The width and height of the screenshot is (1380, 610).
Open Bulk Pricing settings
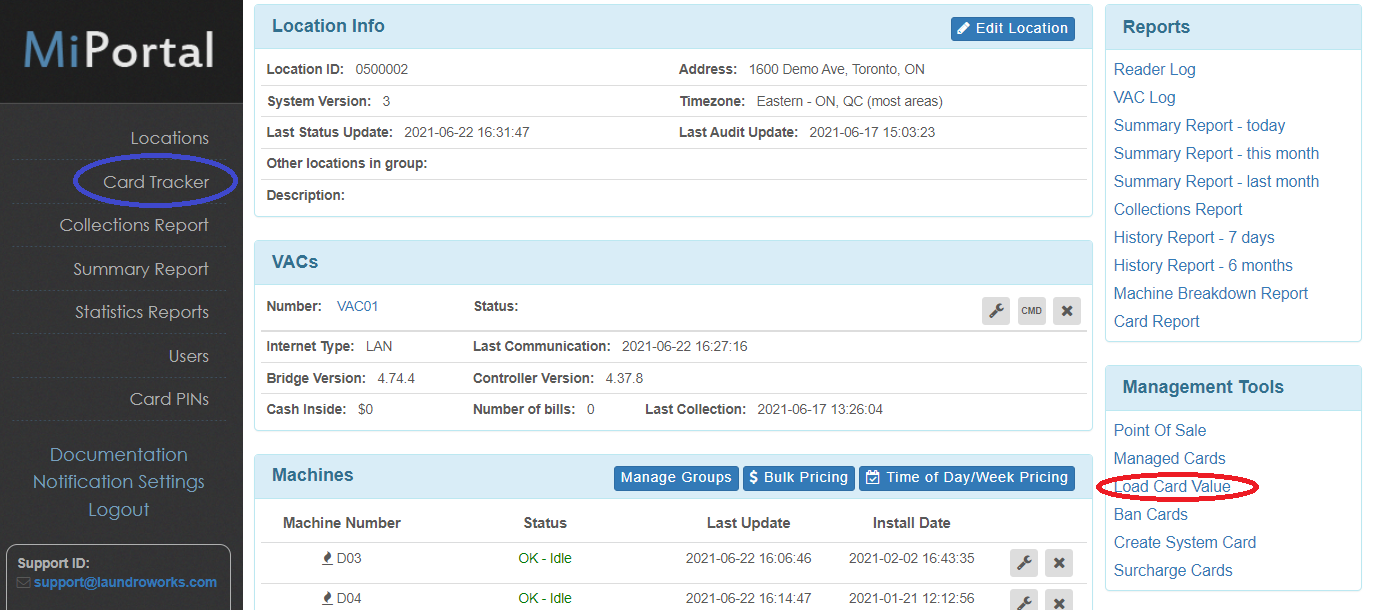click(798, 478)
